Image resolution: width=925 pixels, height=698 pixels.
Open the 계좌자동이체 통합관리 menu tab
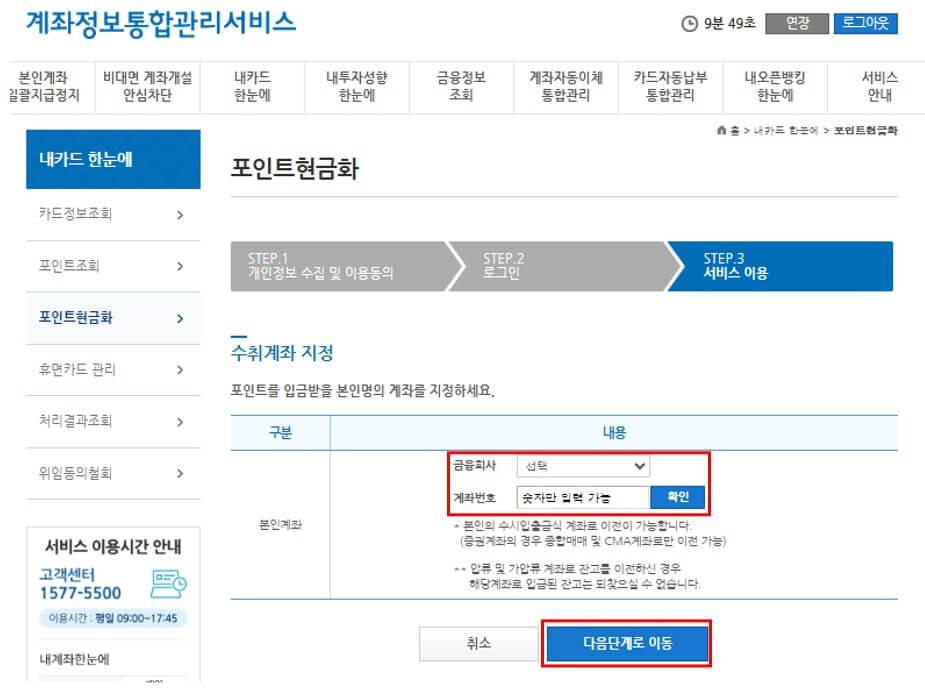tap(565, 86)
